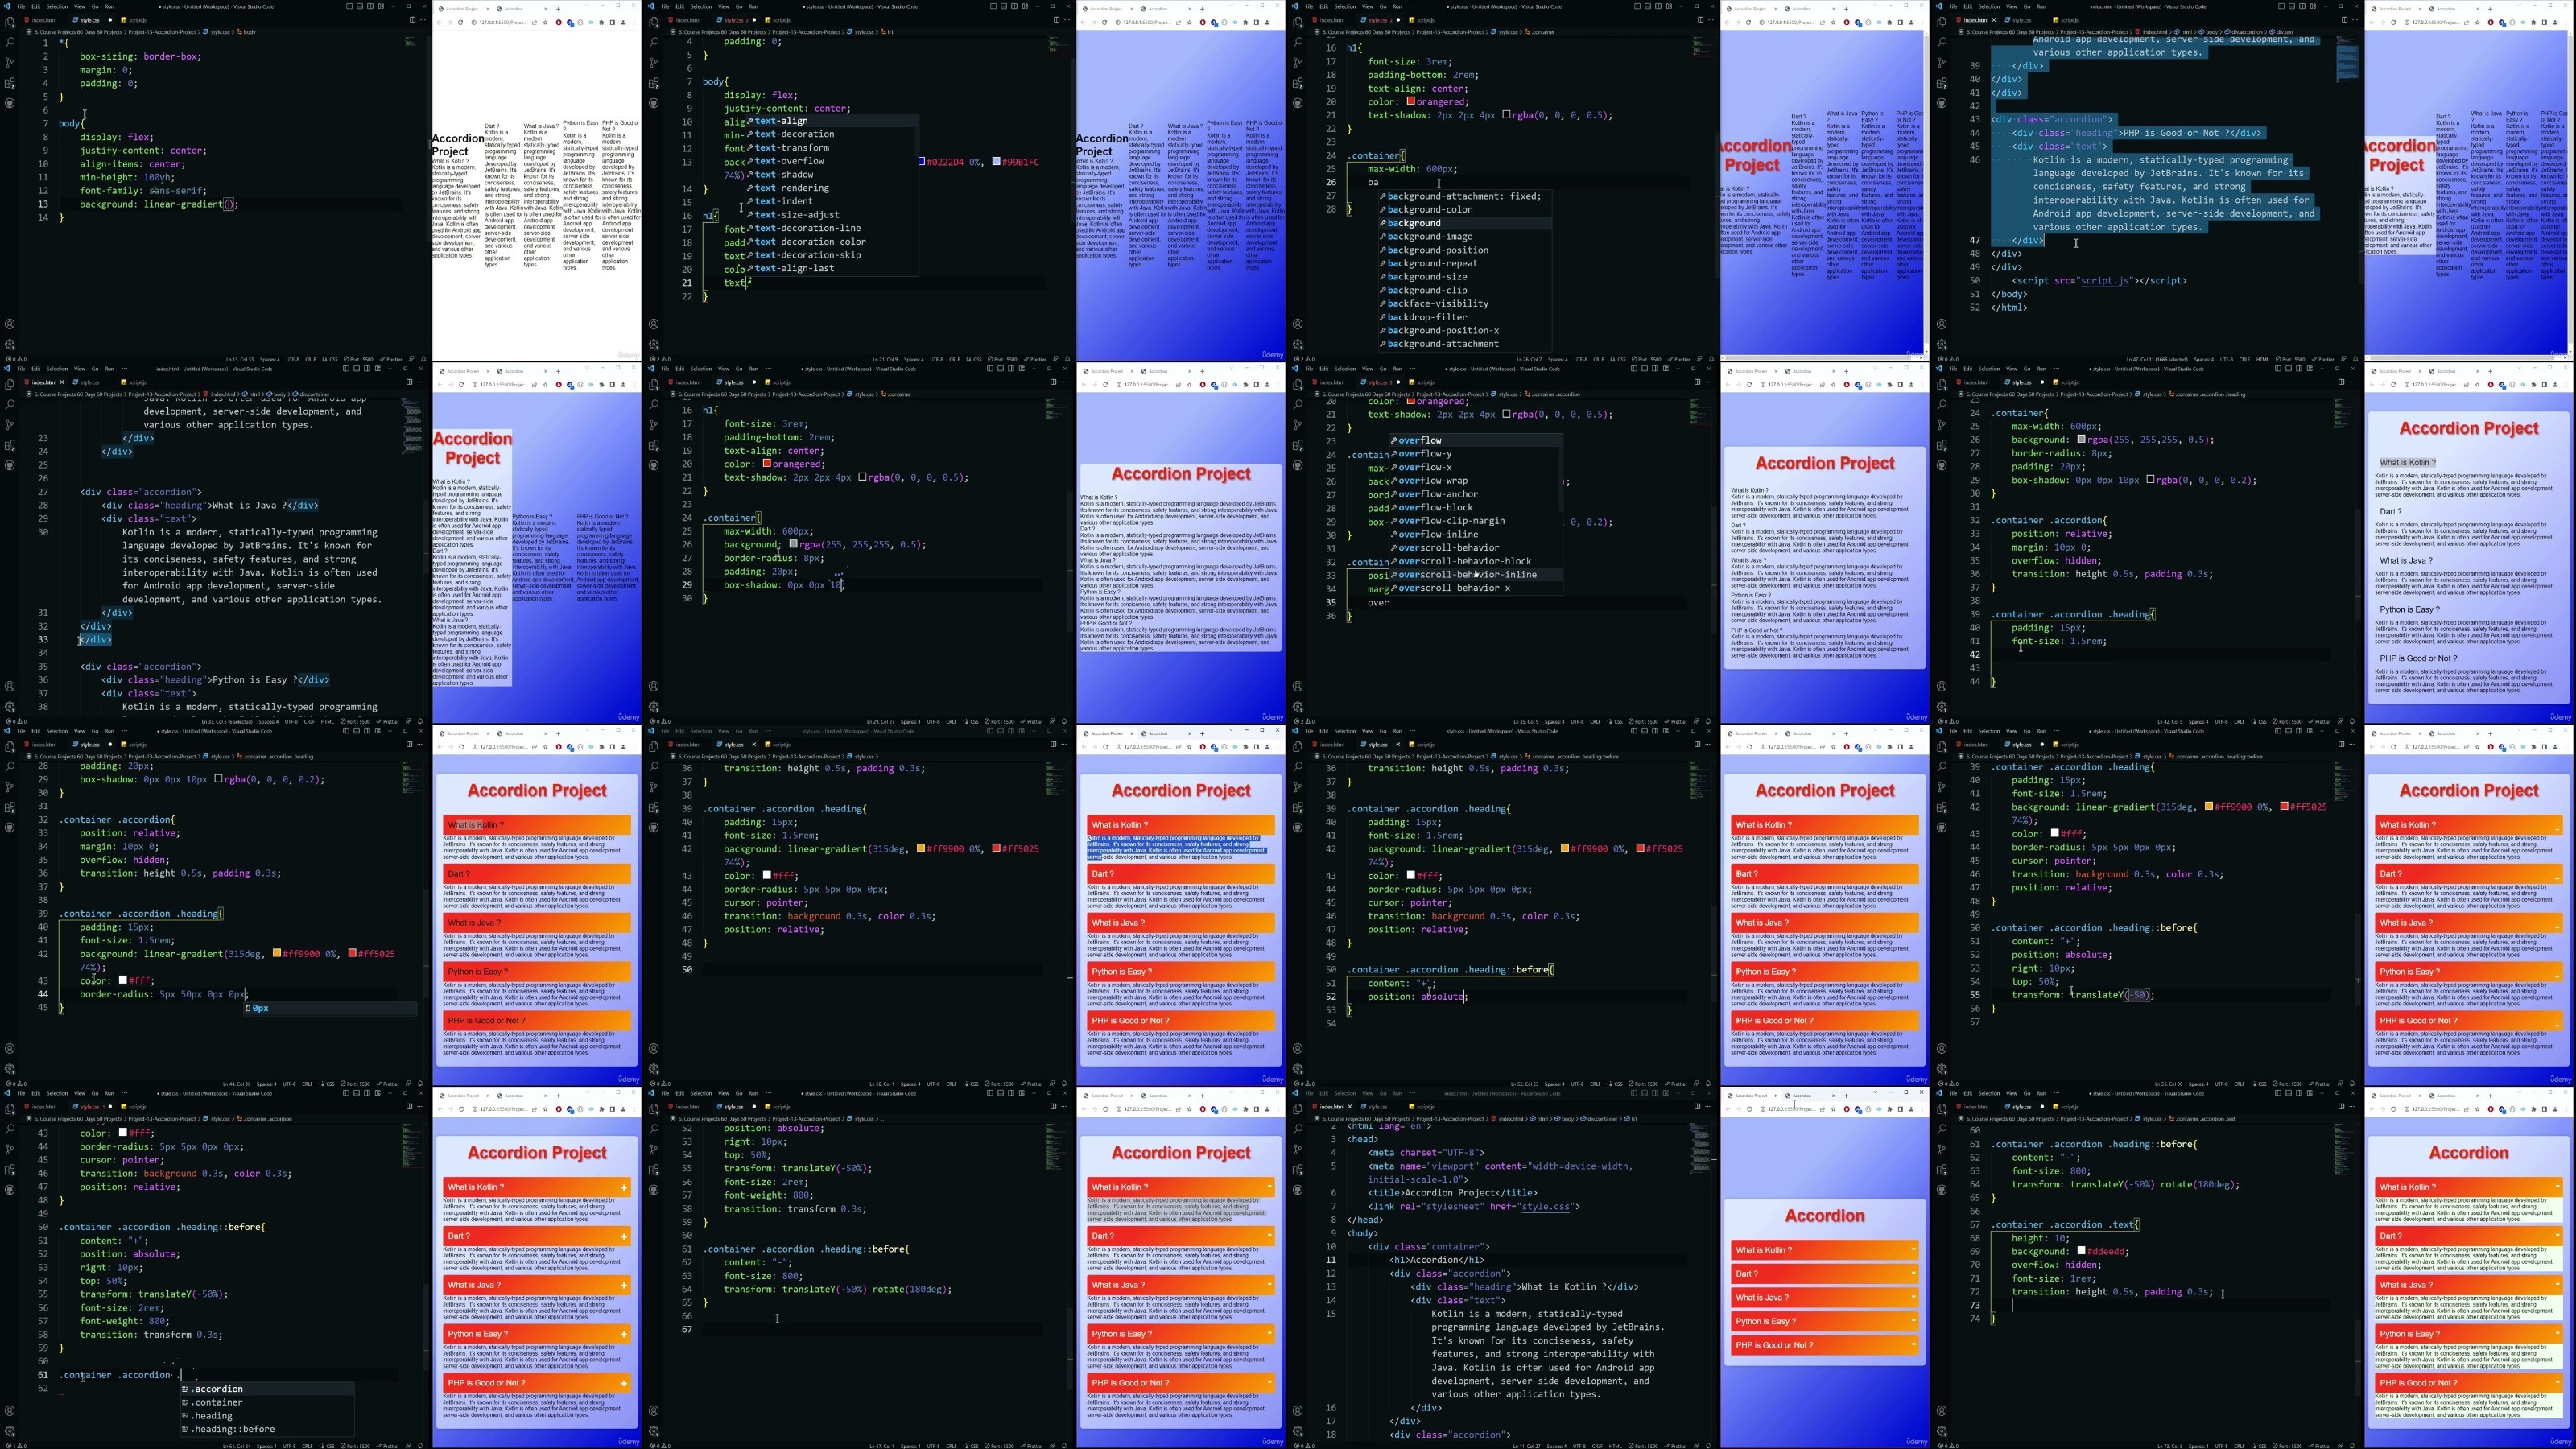Expand 'Python is Easy ?' in the collapsed accordion
This screenshot has width=2576, height=1449.
tap(1824, 1322)
